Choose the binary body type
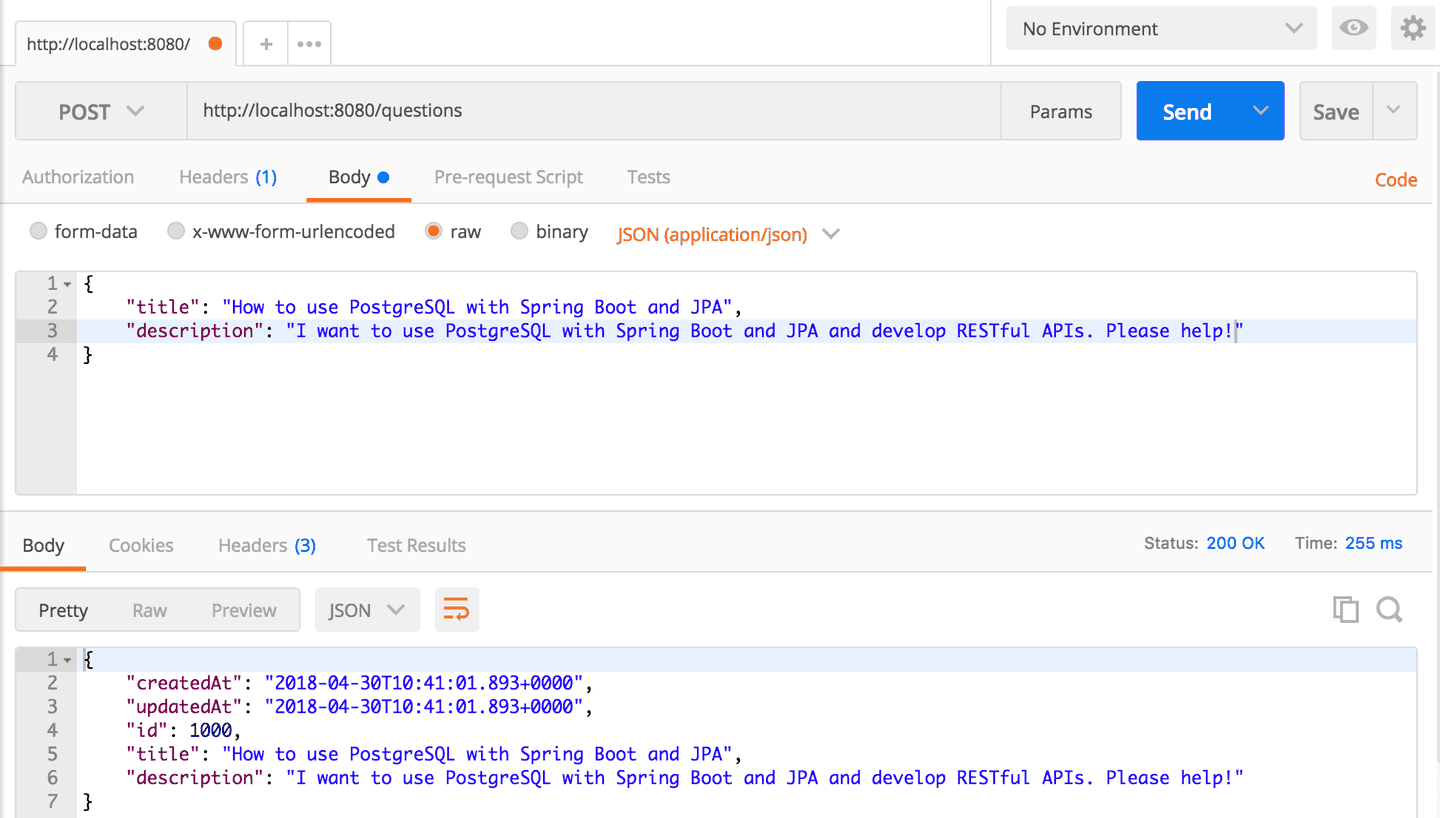 519,232
